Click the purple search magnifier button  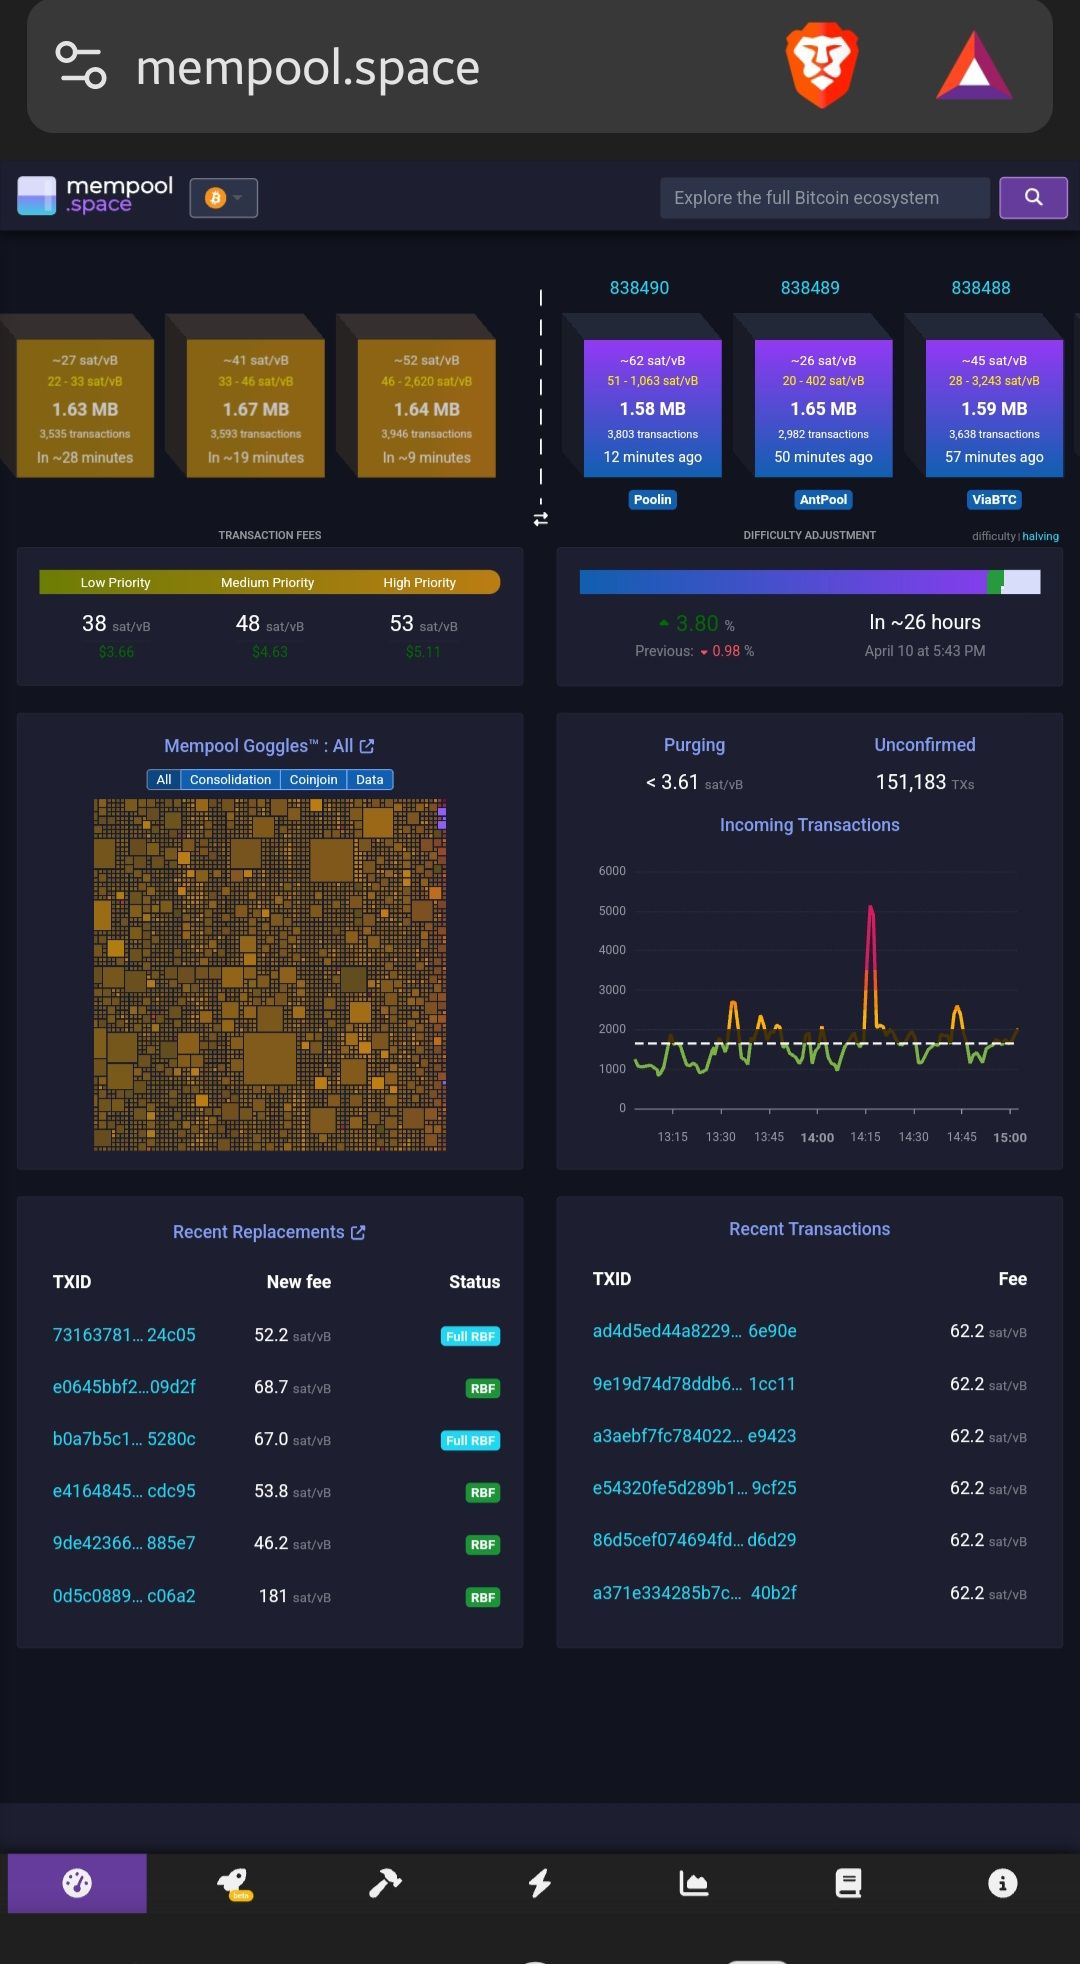pyautogui.click(x=1033, y=198)
